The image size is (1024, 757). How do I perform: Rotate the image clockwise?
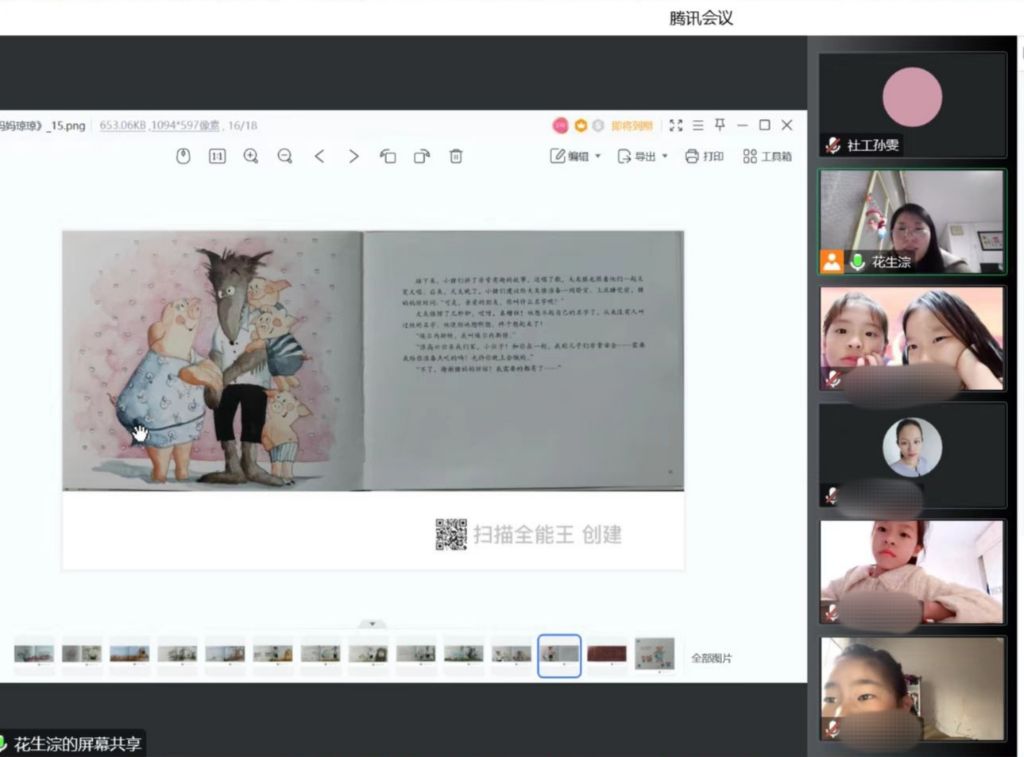tap(422, 156)
